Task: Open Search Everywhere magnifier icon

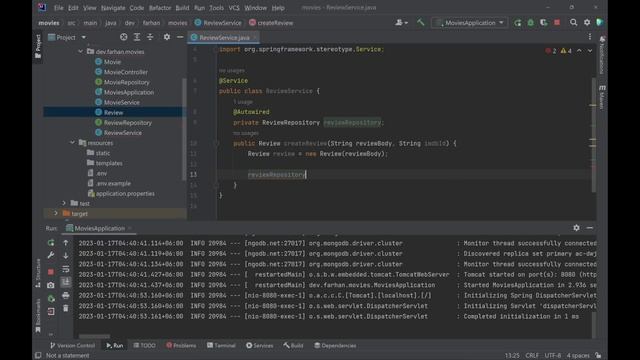Action: (573, 22)
